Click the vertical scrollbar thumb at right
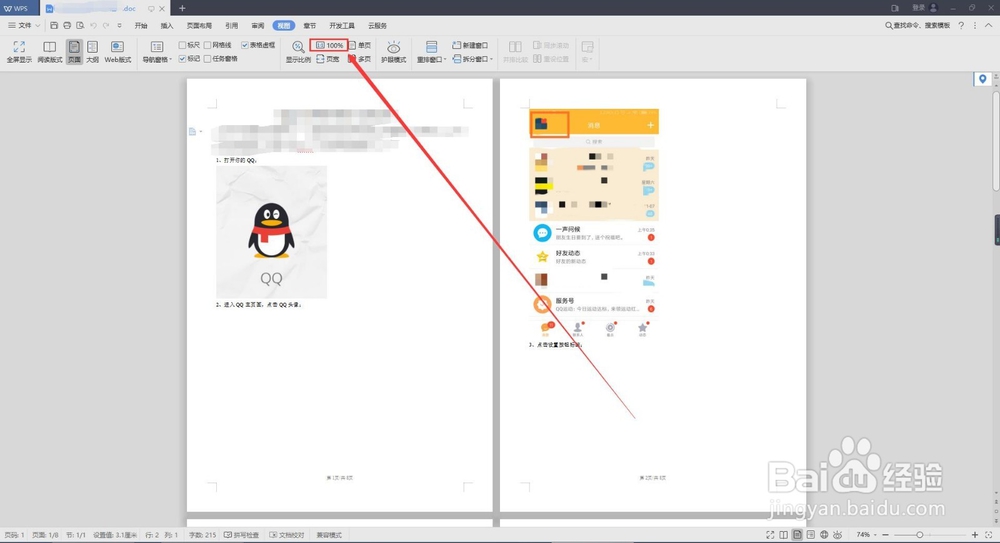 [996, 140]
